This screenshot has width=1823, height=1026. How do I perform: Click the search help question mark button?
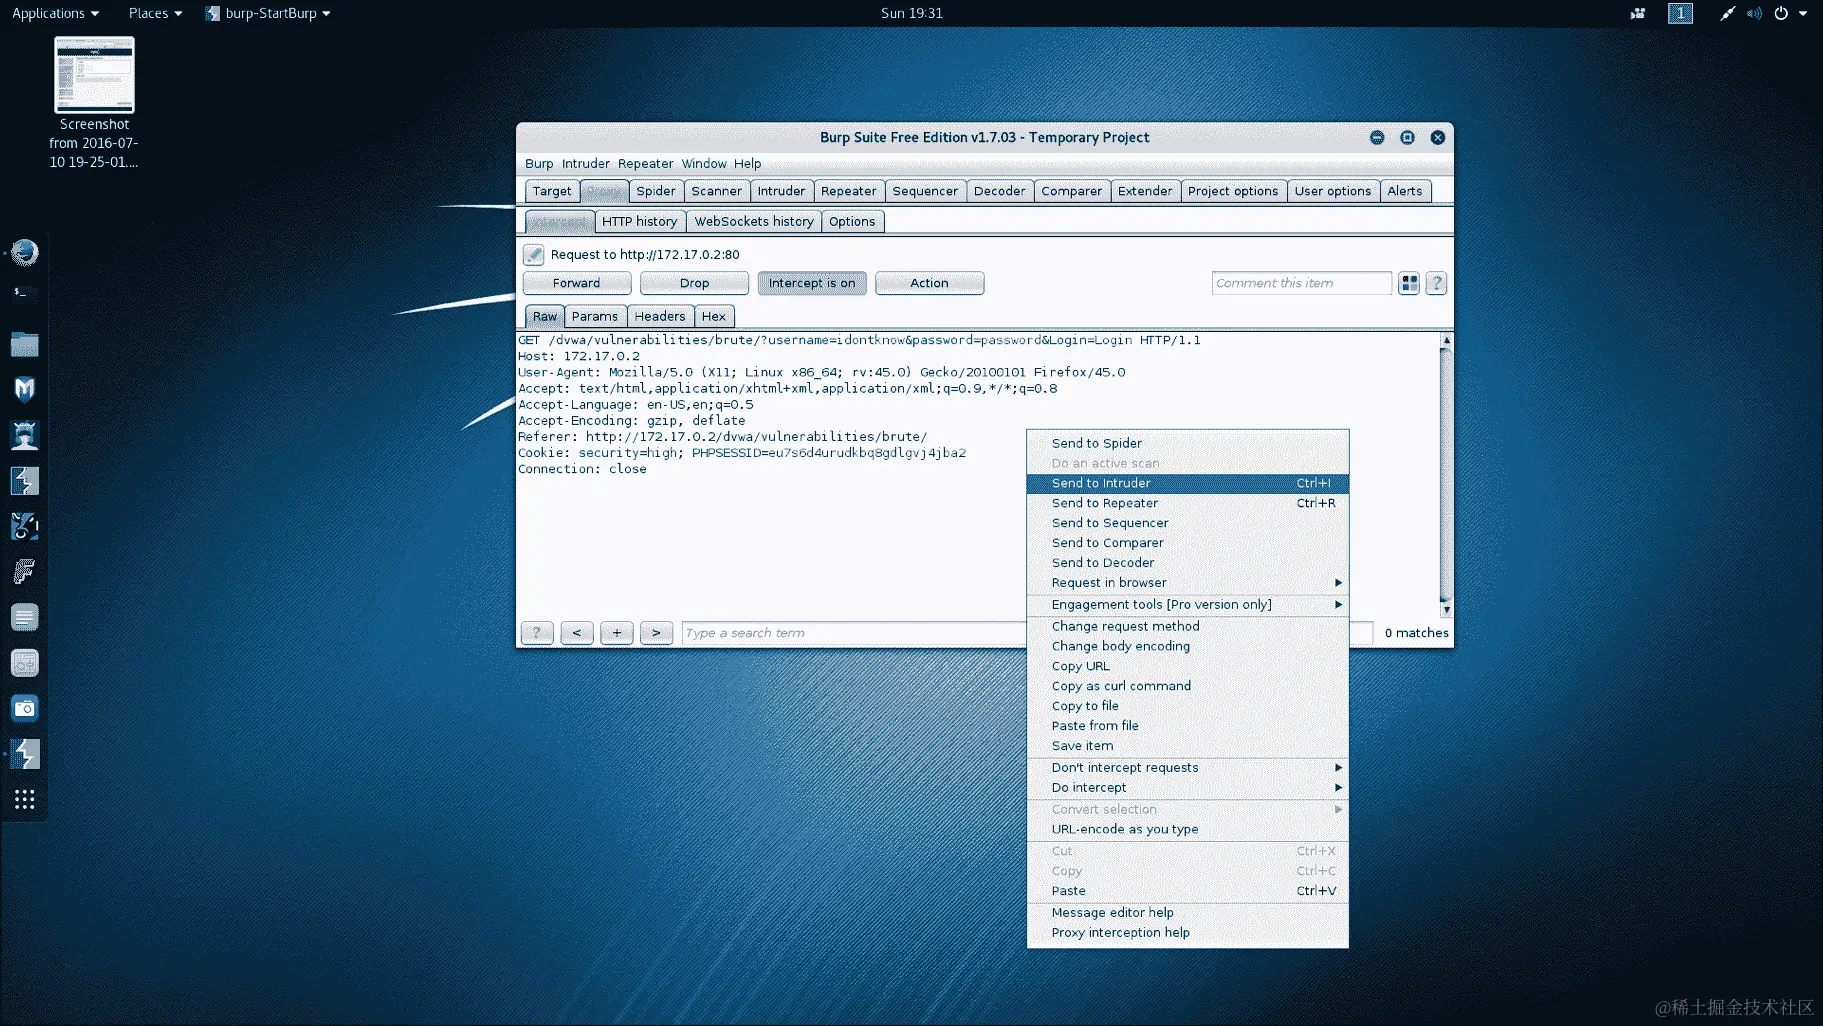tap(537, 633)
